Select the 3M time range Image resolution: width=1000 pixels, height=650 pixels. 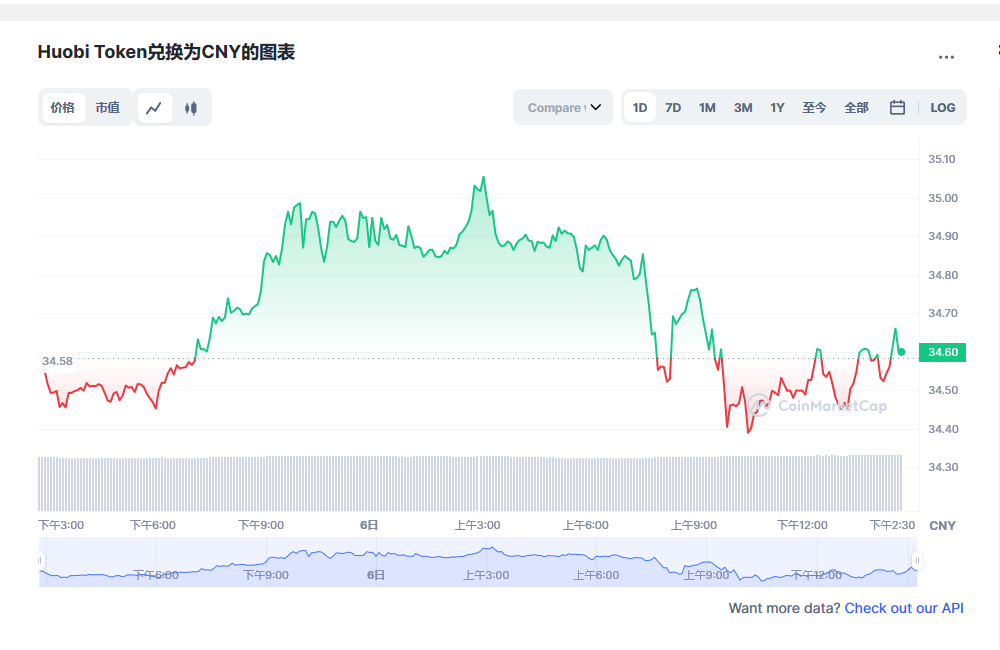(x=742, y=108)
